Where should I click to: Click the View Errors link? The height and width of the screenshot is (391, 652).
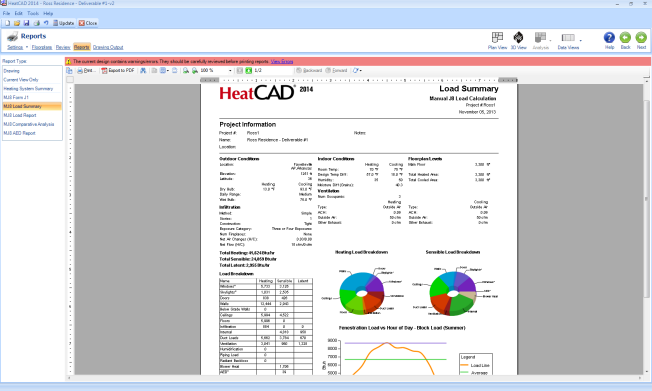[282, 62]
